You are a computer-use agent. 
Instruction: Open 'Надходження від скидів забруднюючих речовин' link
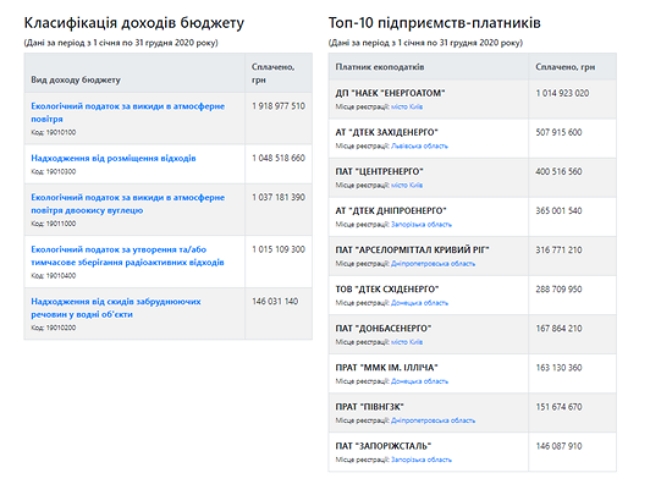116,308
